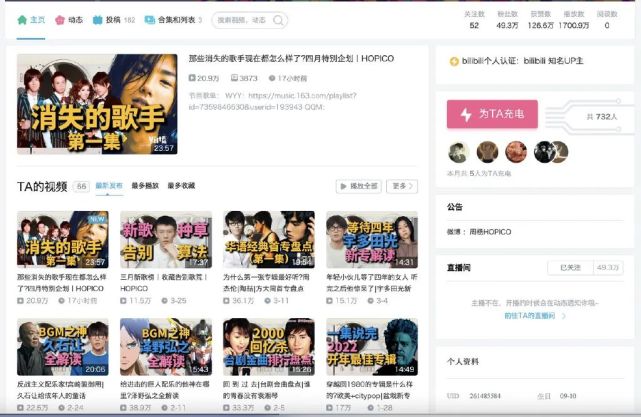The height and width of the screenshot is (417, 641).
Task: Expand 更多 videos with the chevron
Action: point(403,186)
